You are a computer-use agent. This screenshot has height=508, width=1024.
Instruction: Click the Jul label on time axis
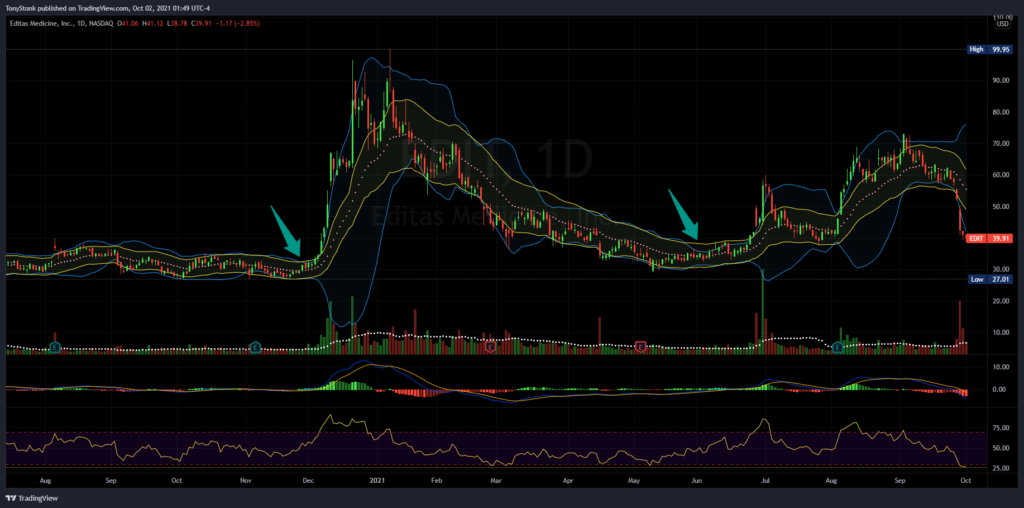[765, 481]
